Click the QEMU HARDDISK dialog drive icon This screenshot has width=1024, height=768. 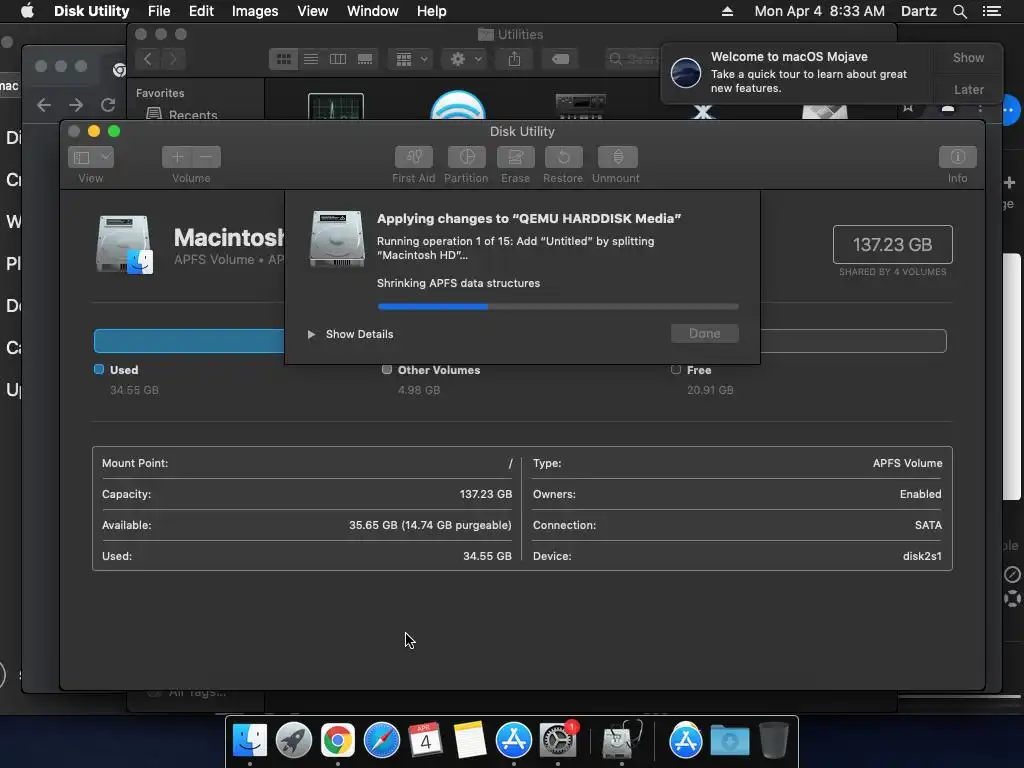coord(337,238)
